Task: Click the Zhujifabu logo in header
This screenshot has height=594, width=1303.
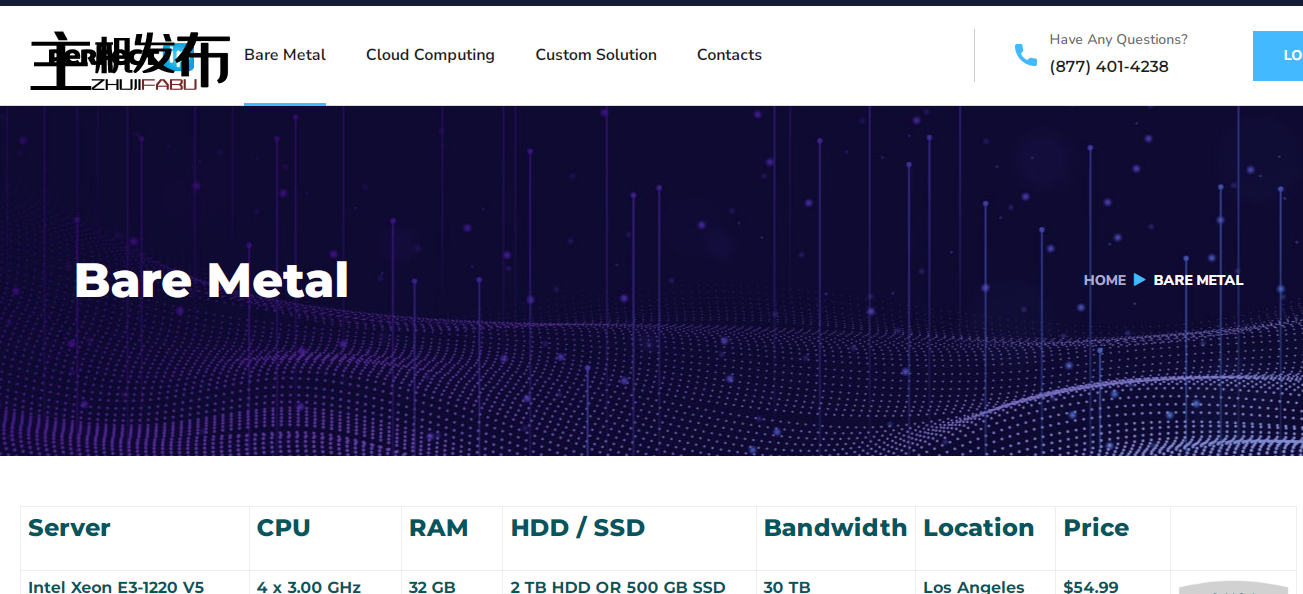Action: click(x=130, y=60)
